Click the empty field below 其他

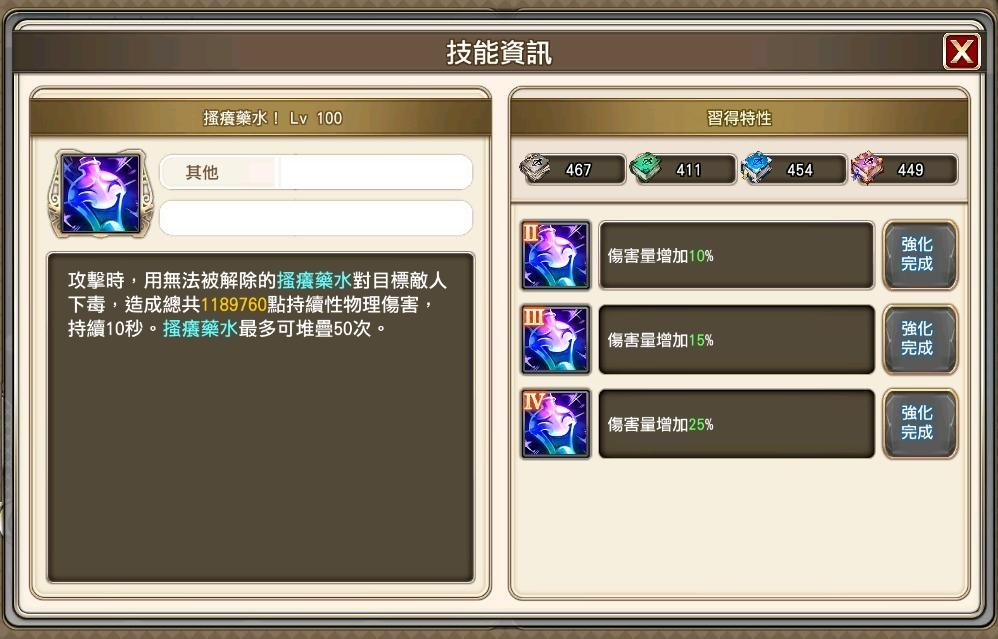pyautogui.click(x=316, y=218)
